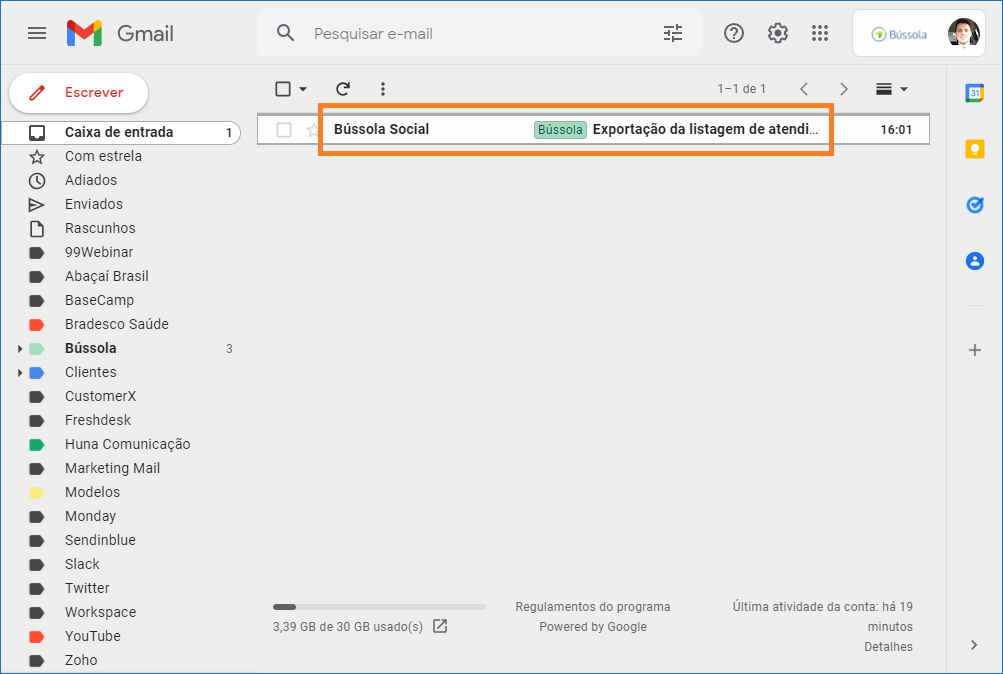The width and height of the screenshot is (1003, 674).
Task: Go to newer messages arrow
Action: [804, 89]
